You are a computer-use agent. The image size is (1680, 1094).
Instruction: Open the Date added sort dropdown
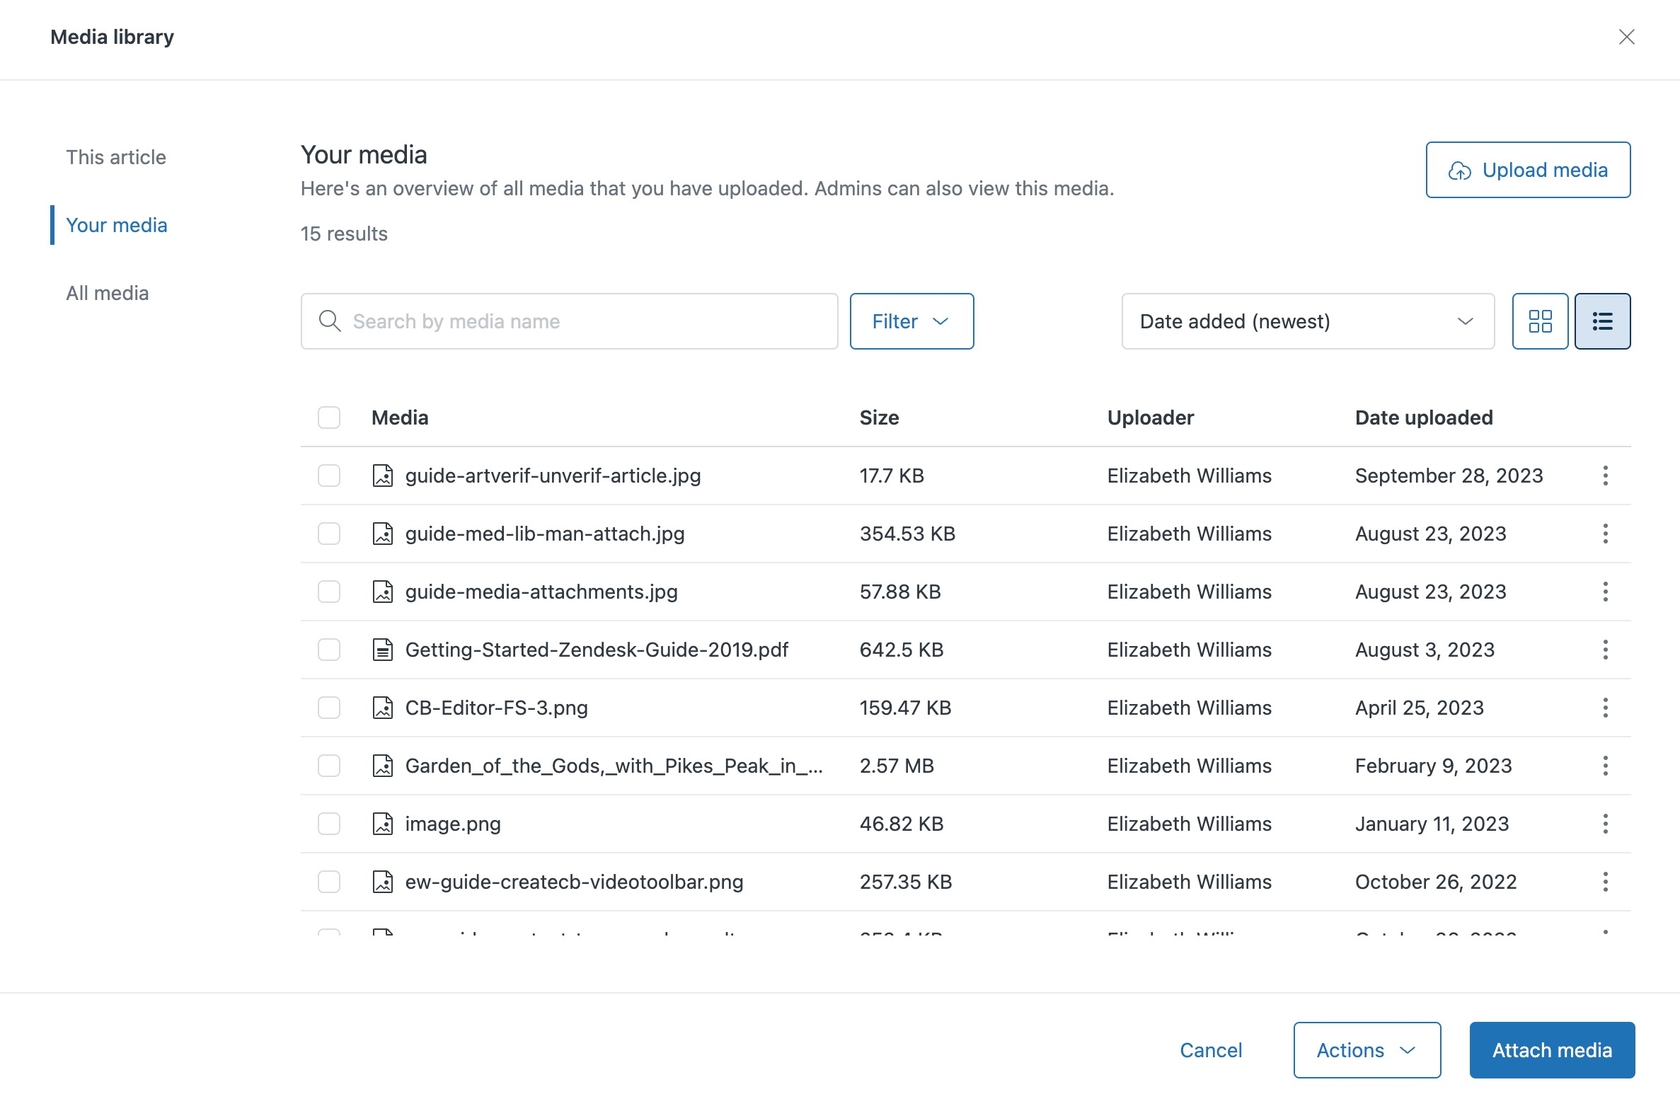(x=1306, y=321)
